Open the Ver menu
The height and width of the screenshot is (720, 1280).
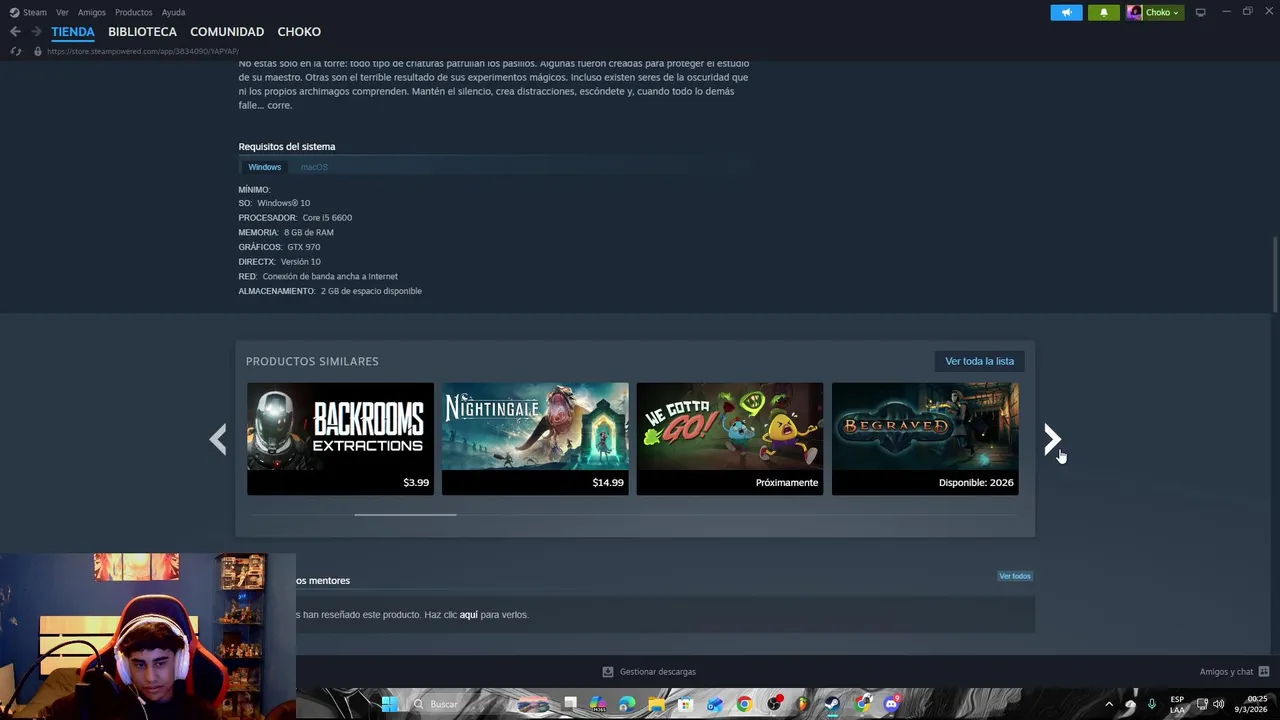tap(62, 12)
